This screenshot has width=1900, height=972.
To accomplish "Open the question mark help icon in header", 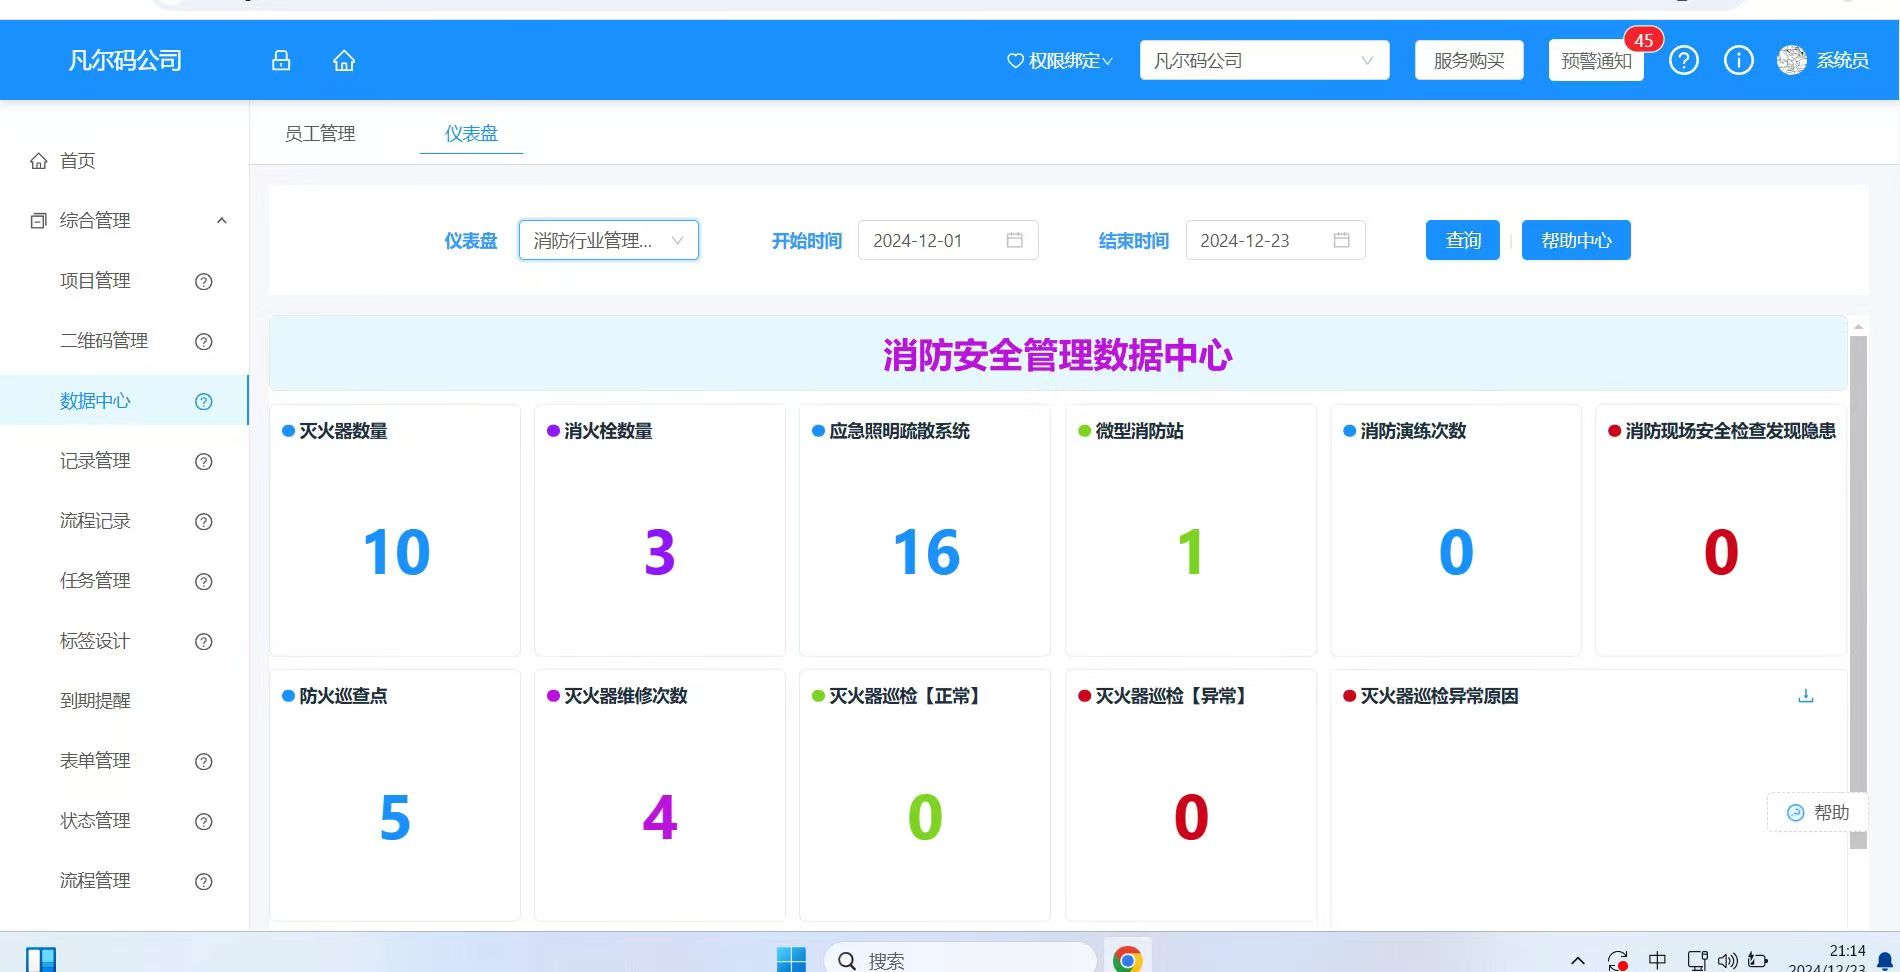I will [1684, 61].
